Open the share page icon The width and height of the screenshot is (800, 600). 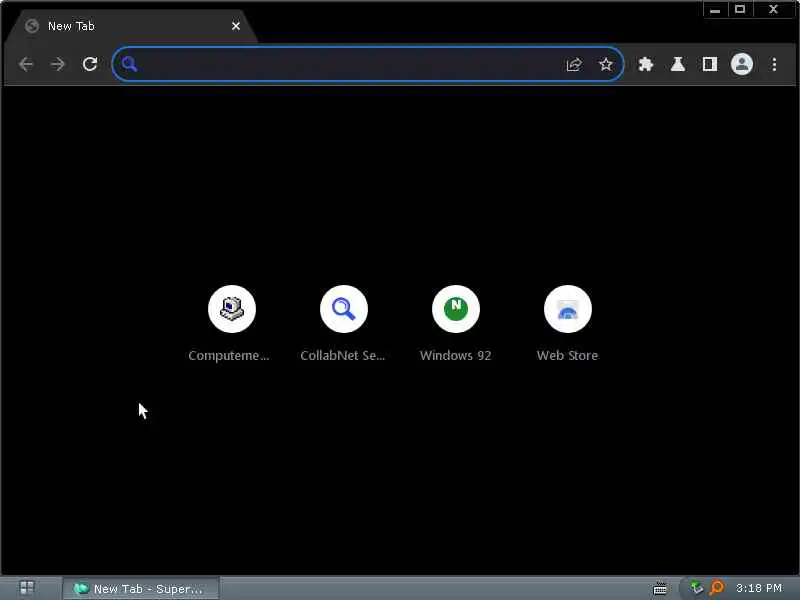(x=574, y=64)
